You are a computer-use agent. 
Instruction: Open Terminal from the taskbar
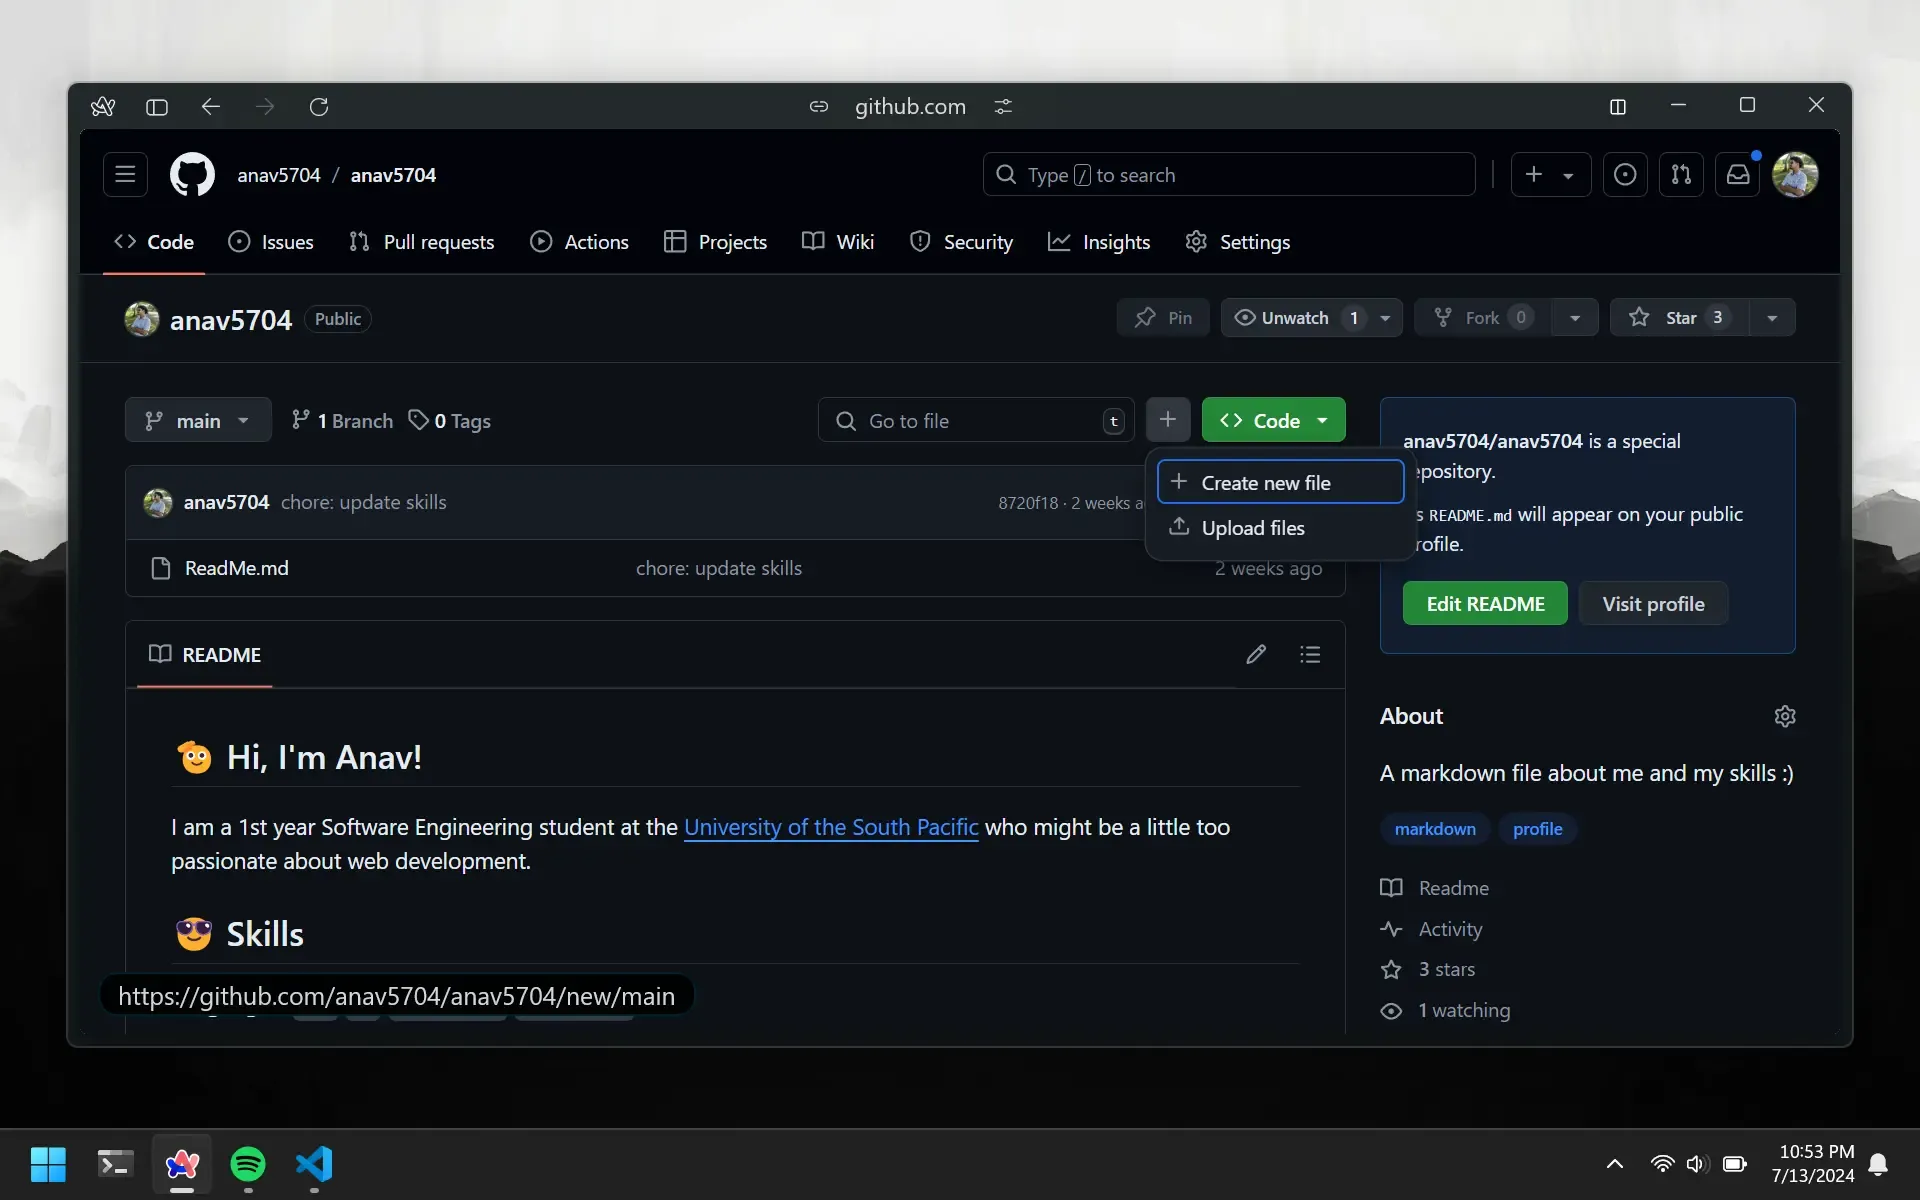(x=115, y=1164)
